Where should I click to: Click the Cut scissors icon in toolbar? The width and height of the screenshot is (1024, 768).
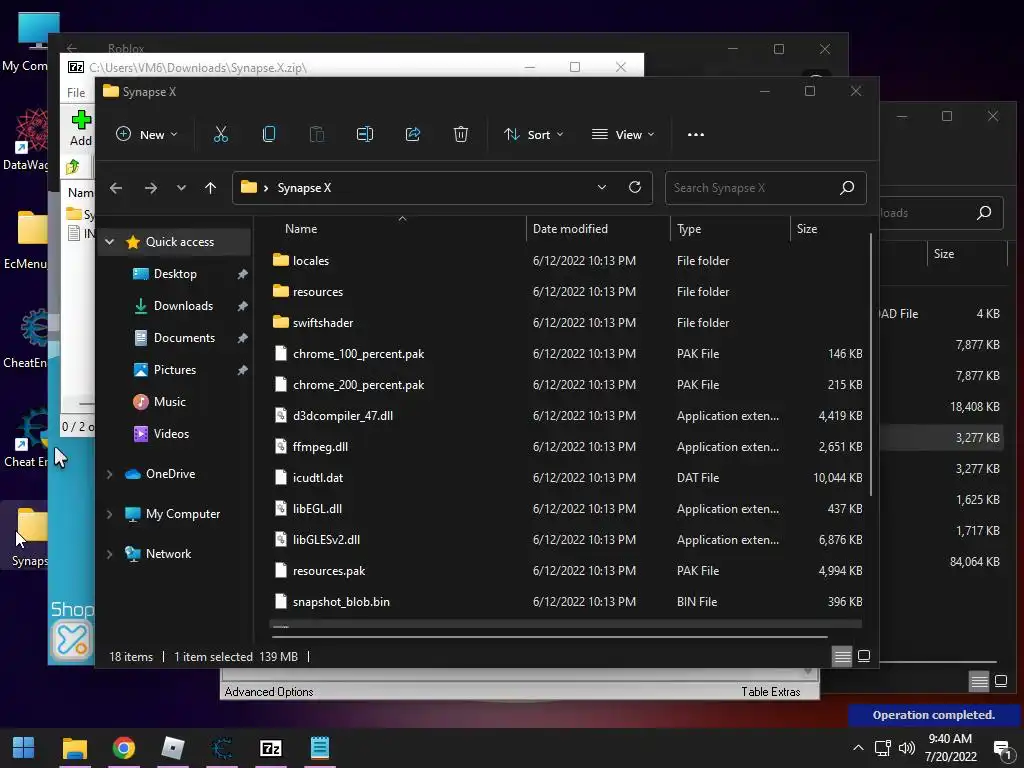click(221, 135)
